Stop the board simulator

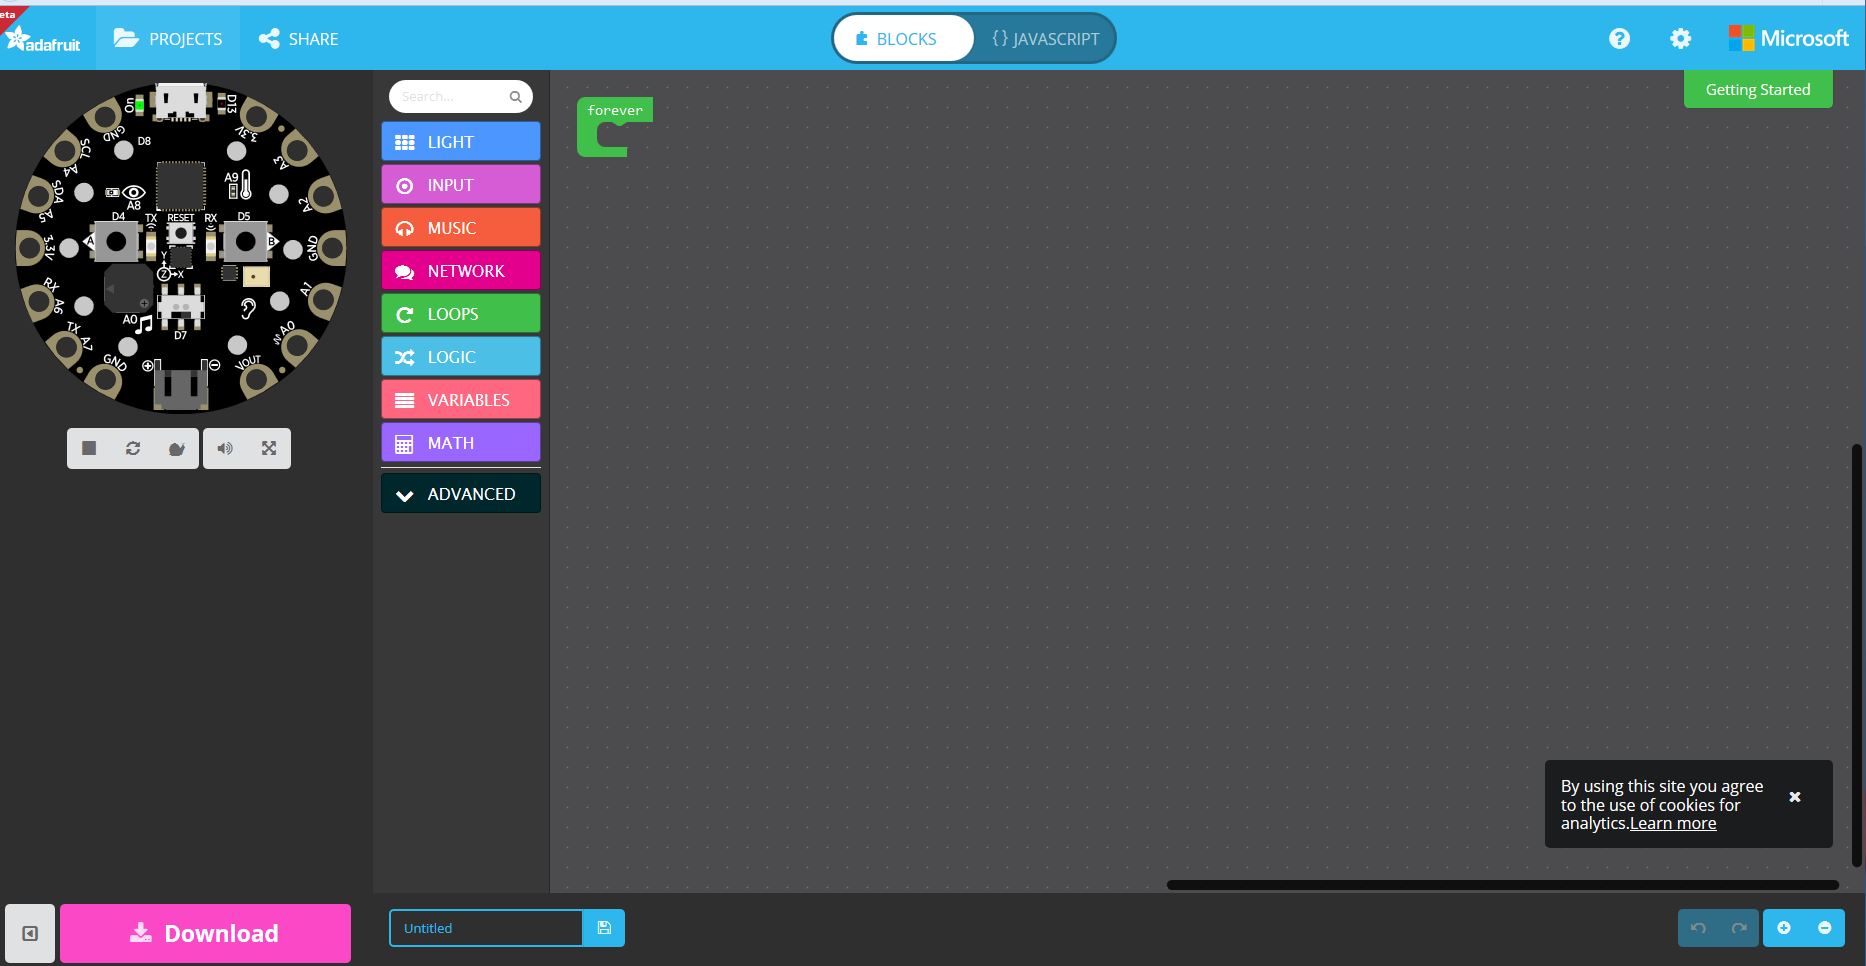coord(88,448)
